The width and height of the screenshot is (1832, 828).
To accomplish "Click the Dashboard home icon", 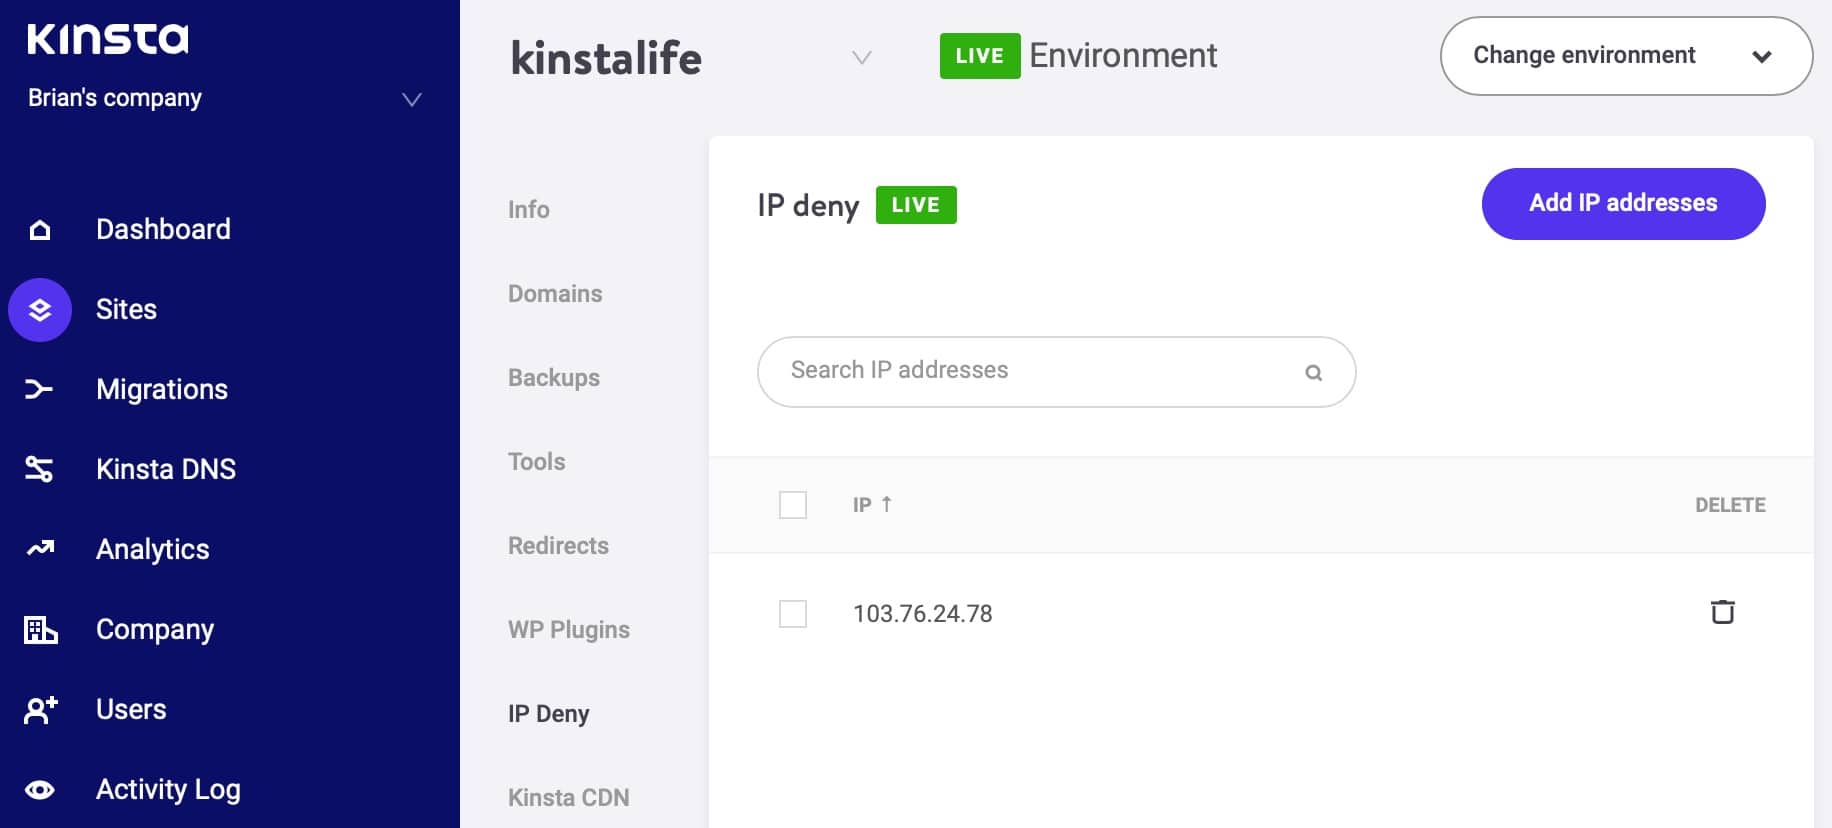I will 40,230.
